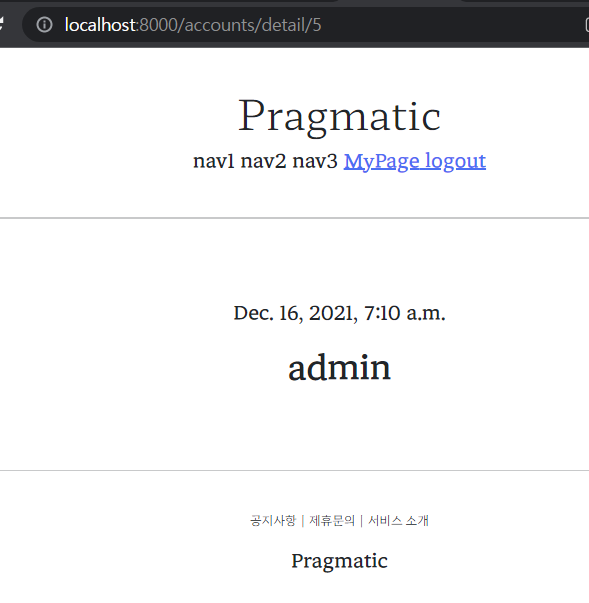Open the 서비스 소개 footer link
This screenshot has width=589, height=603.
pos(398,521)
